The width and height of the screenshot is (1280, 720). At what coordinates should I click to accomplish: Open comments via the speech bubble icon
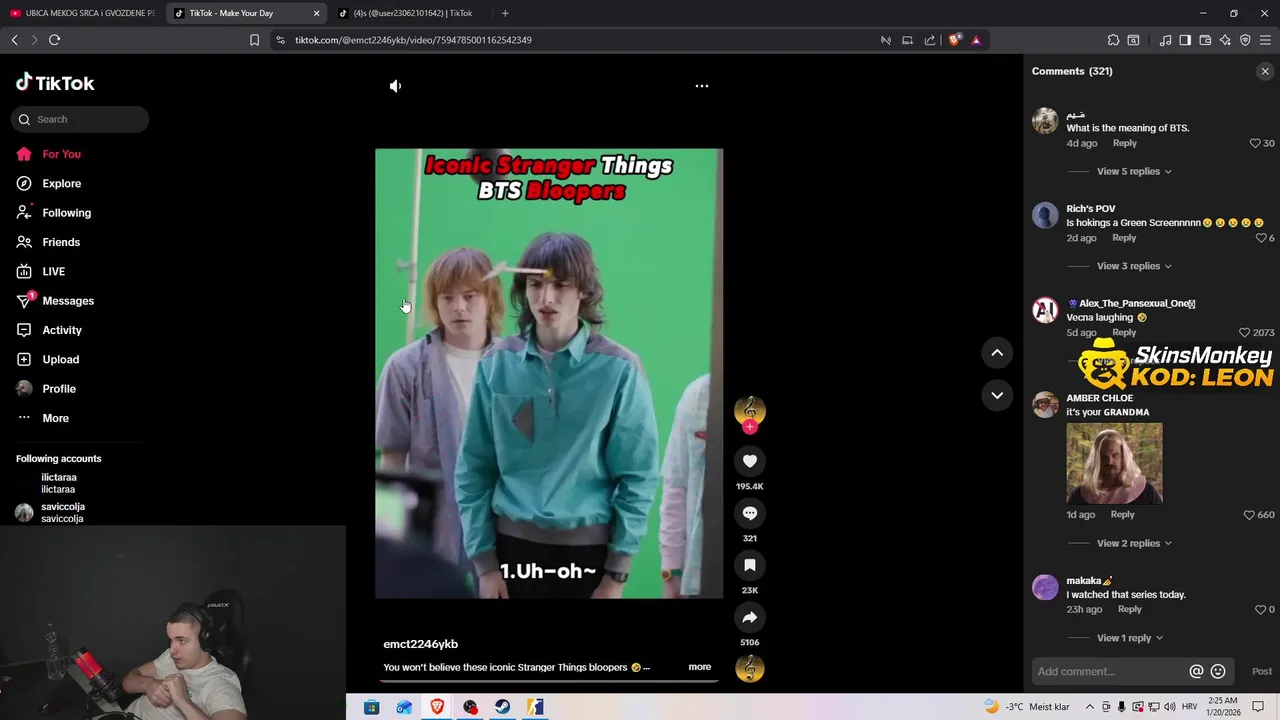(750, 513)
